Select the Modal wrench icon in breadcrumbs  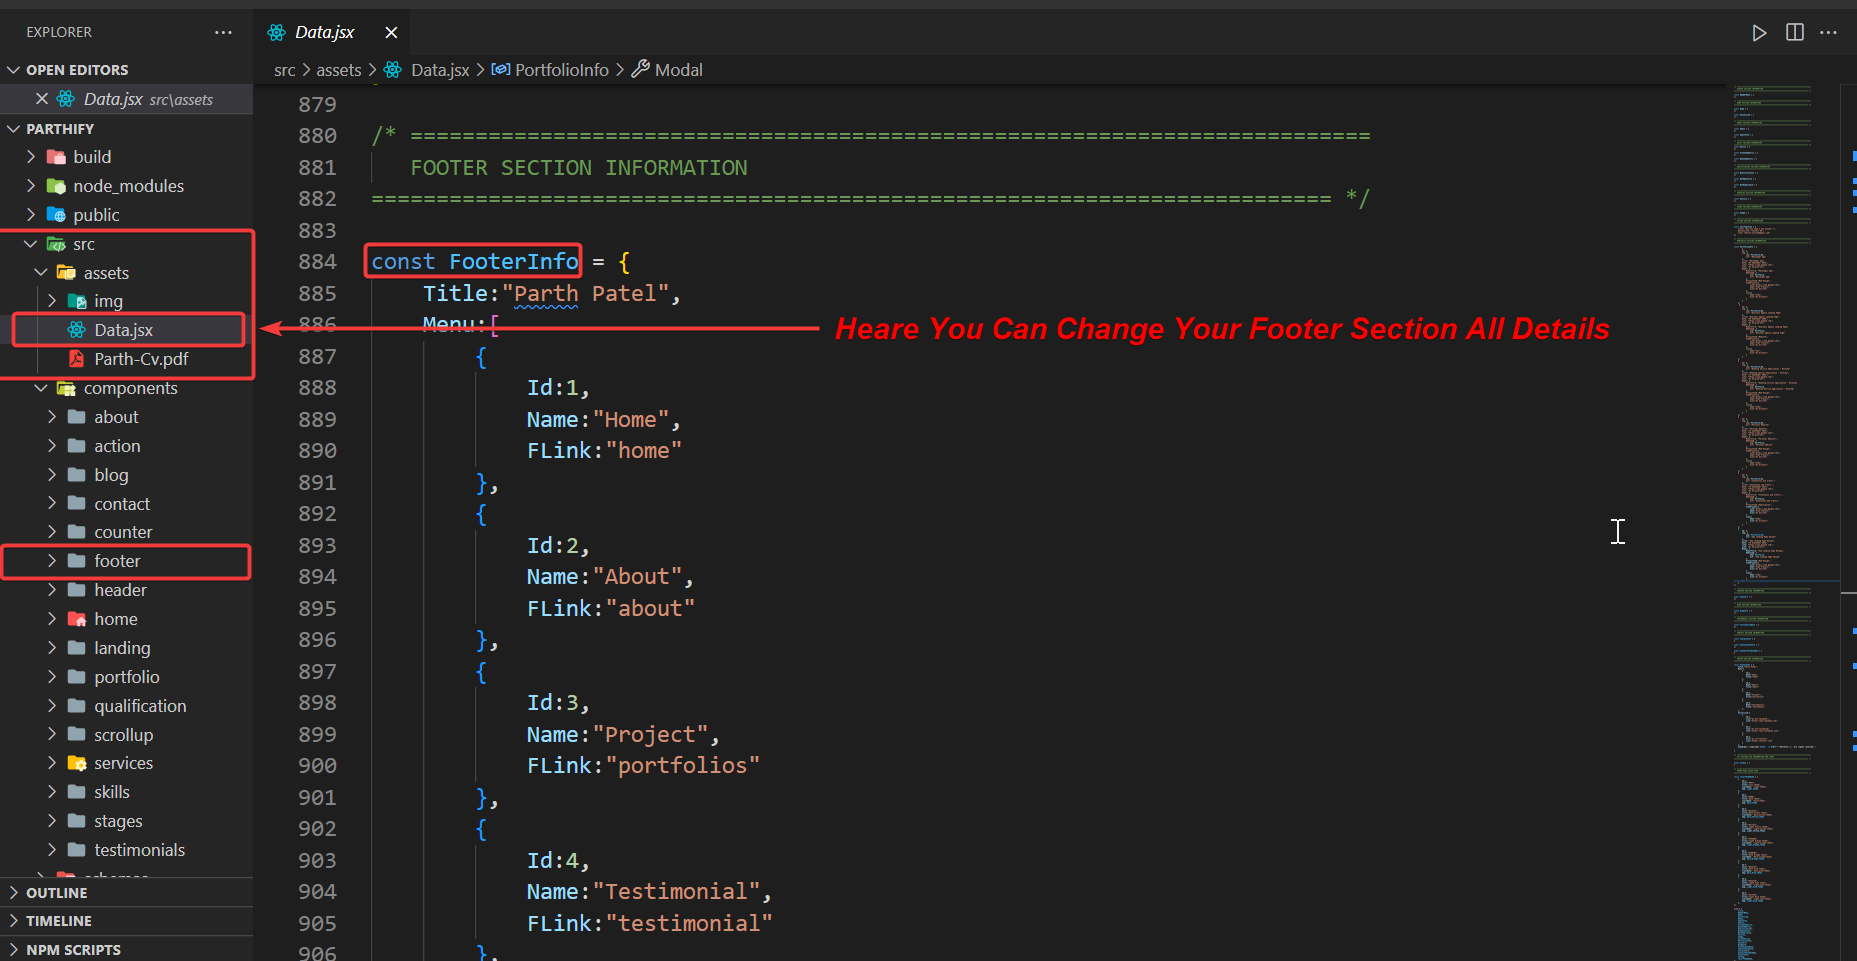coord(642,69)
